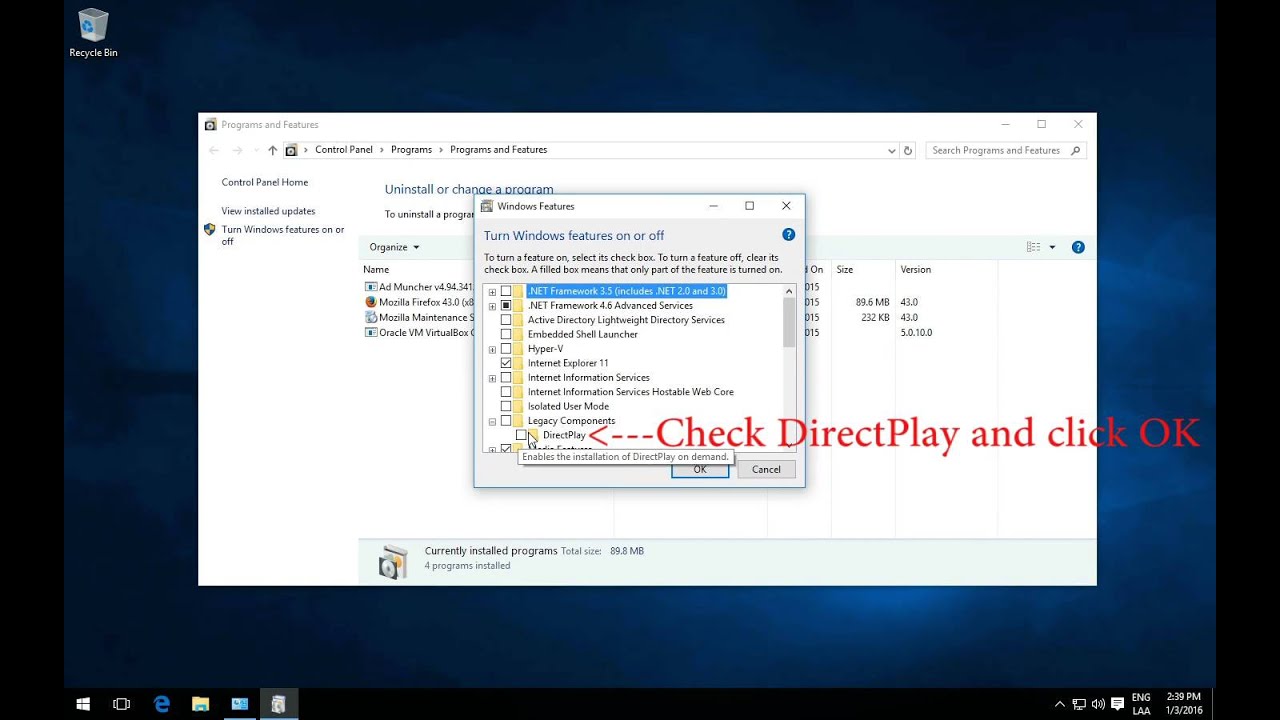Launch Microsoft Edge from taskbar
The height and width of the screenshot is (720, 1280).
[x=161, y=704]
